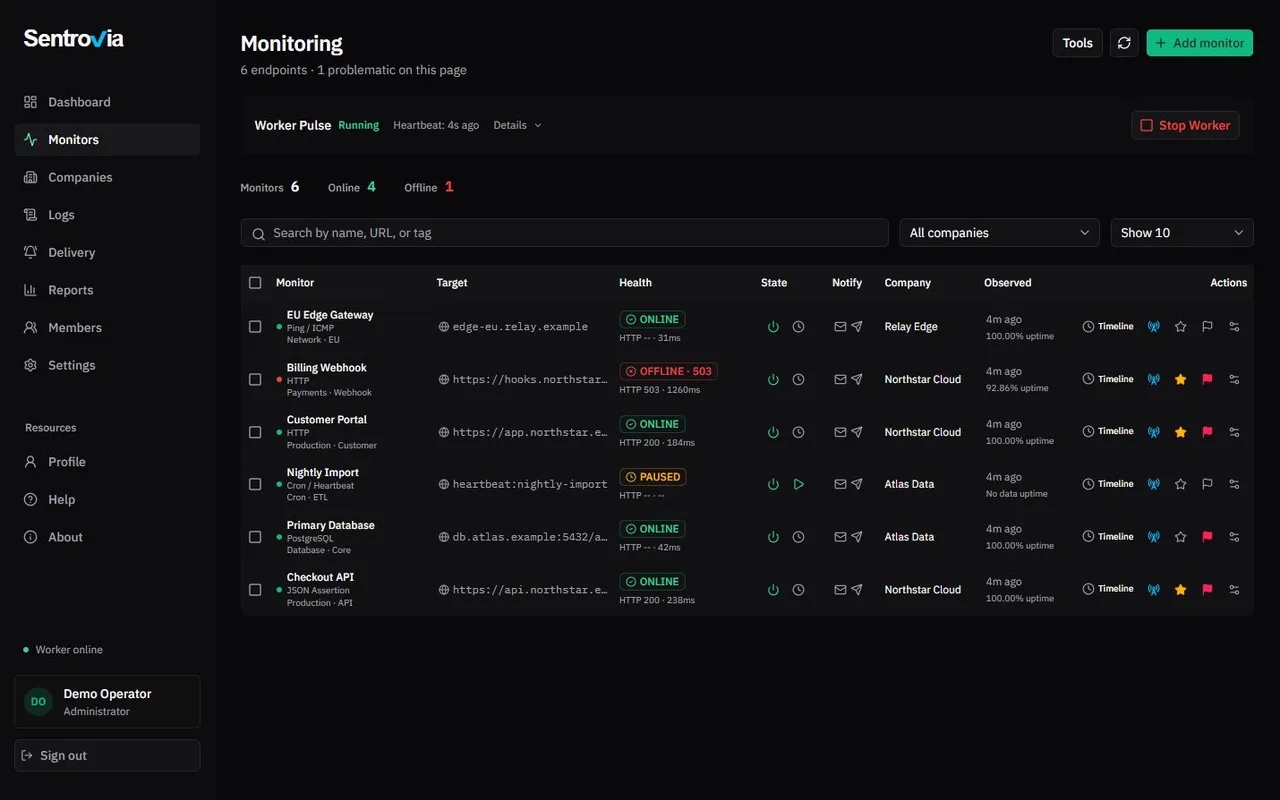Screen dimensions: 1280x800
Task: Click the sliders icon for EU Edge Gateway
Action: 1234,327
